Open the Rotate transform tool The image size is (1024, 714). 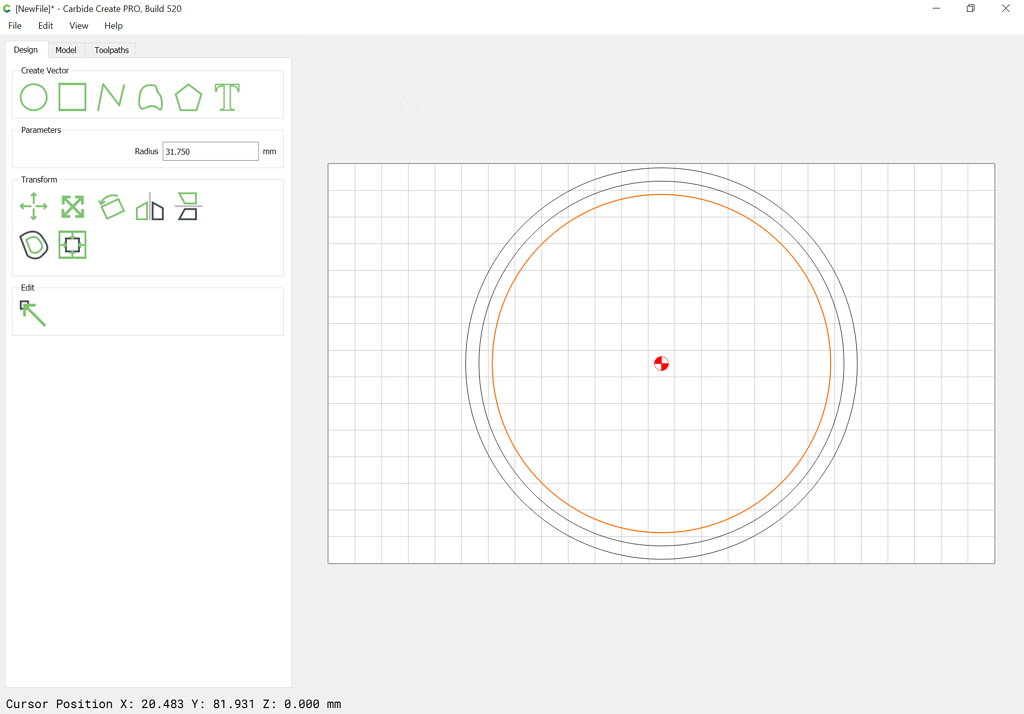(110, 207)
